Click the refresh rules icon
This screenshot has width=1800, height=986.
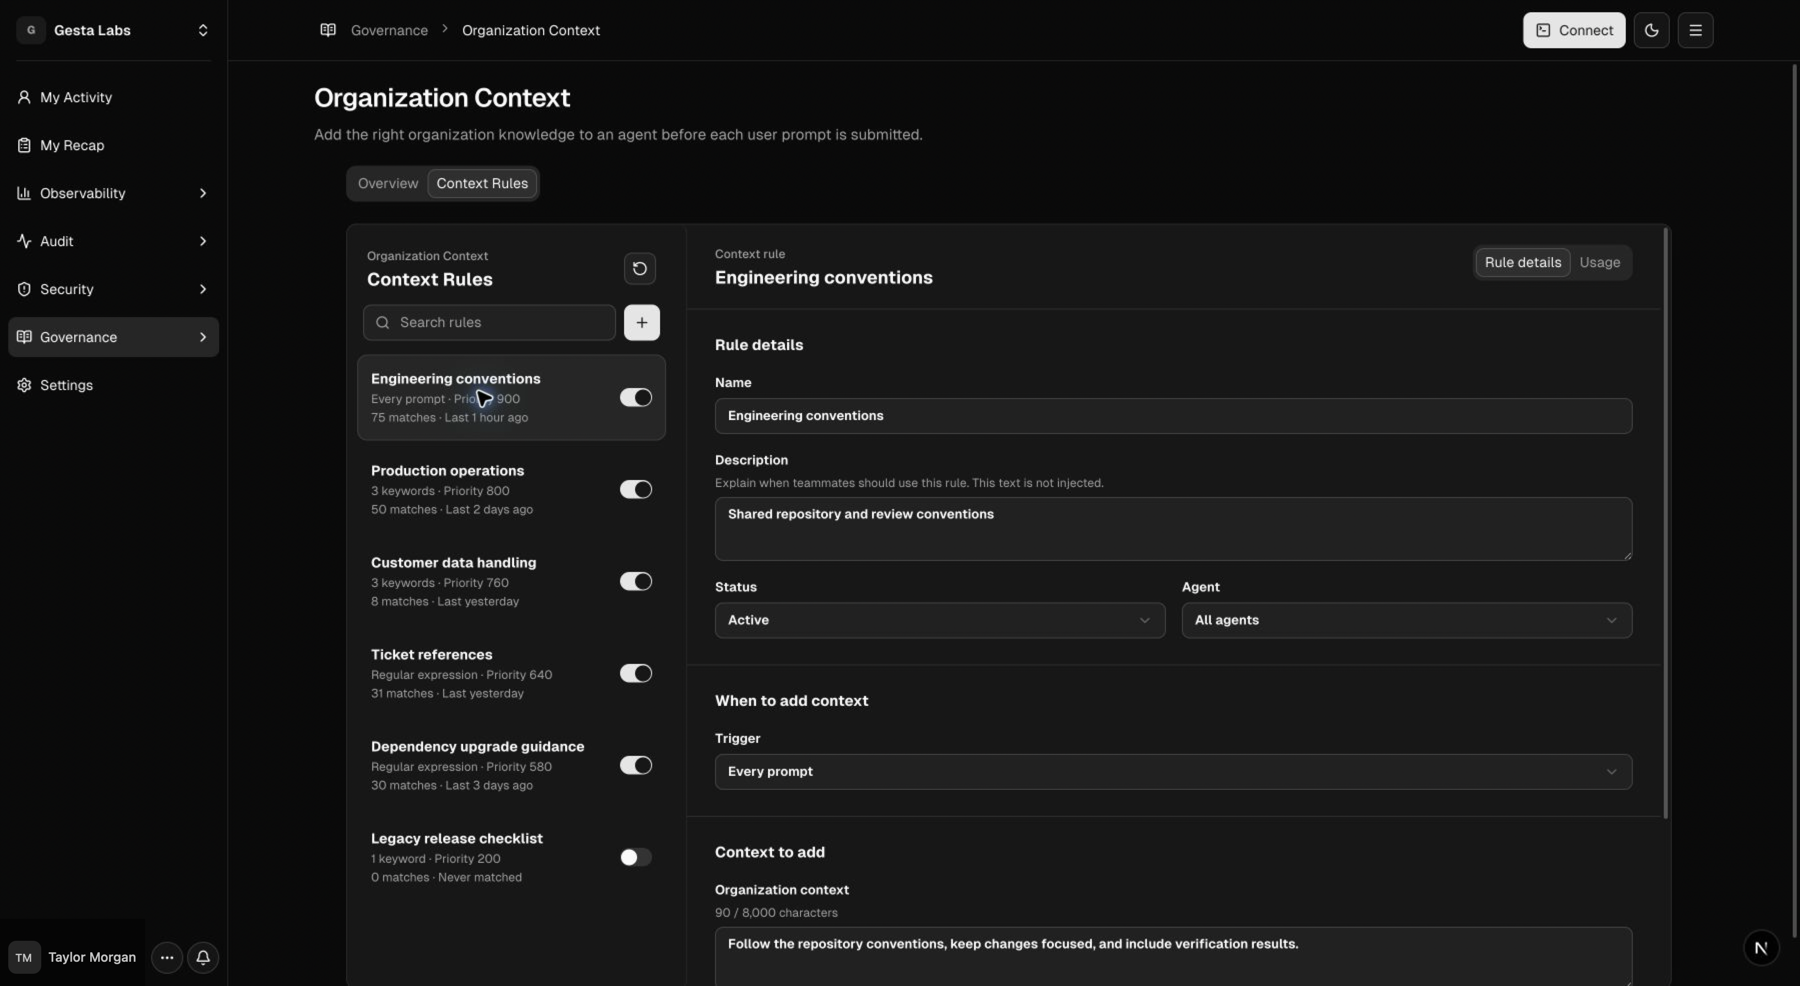640,268
